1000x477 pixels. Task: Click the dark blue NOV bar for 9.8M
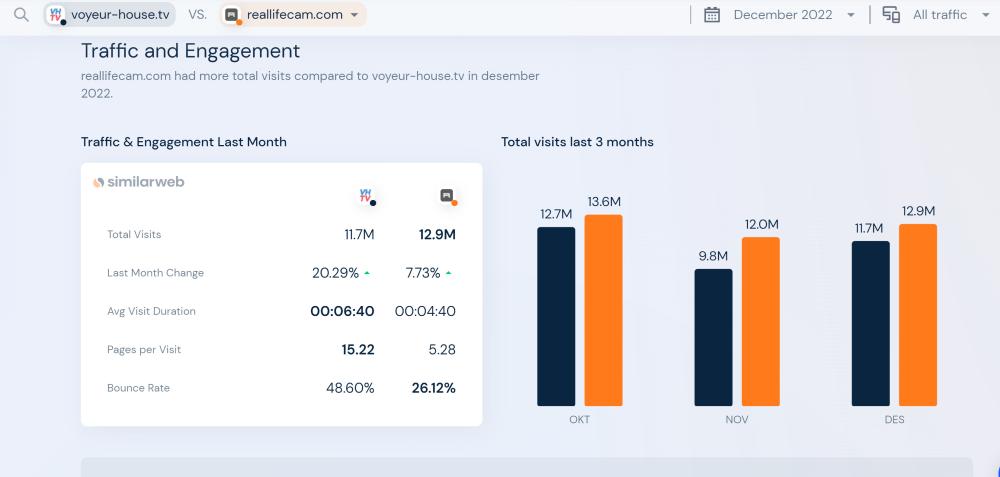tap(713, 337)
